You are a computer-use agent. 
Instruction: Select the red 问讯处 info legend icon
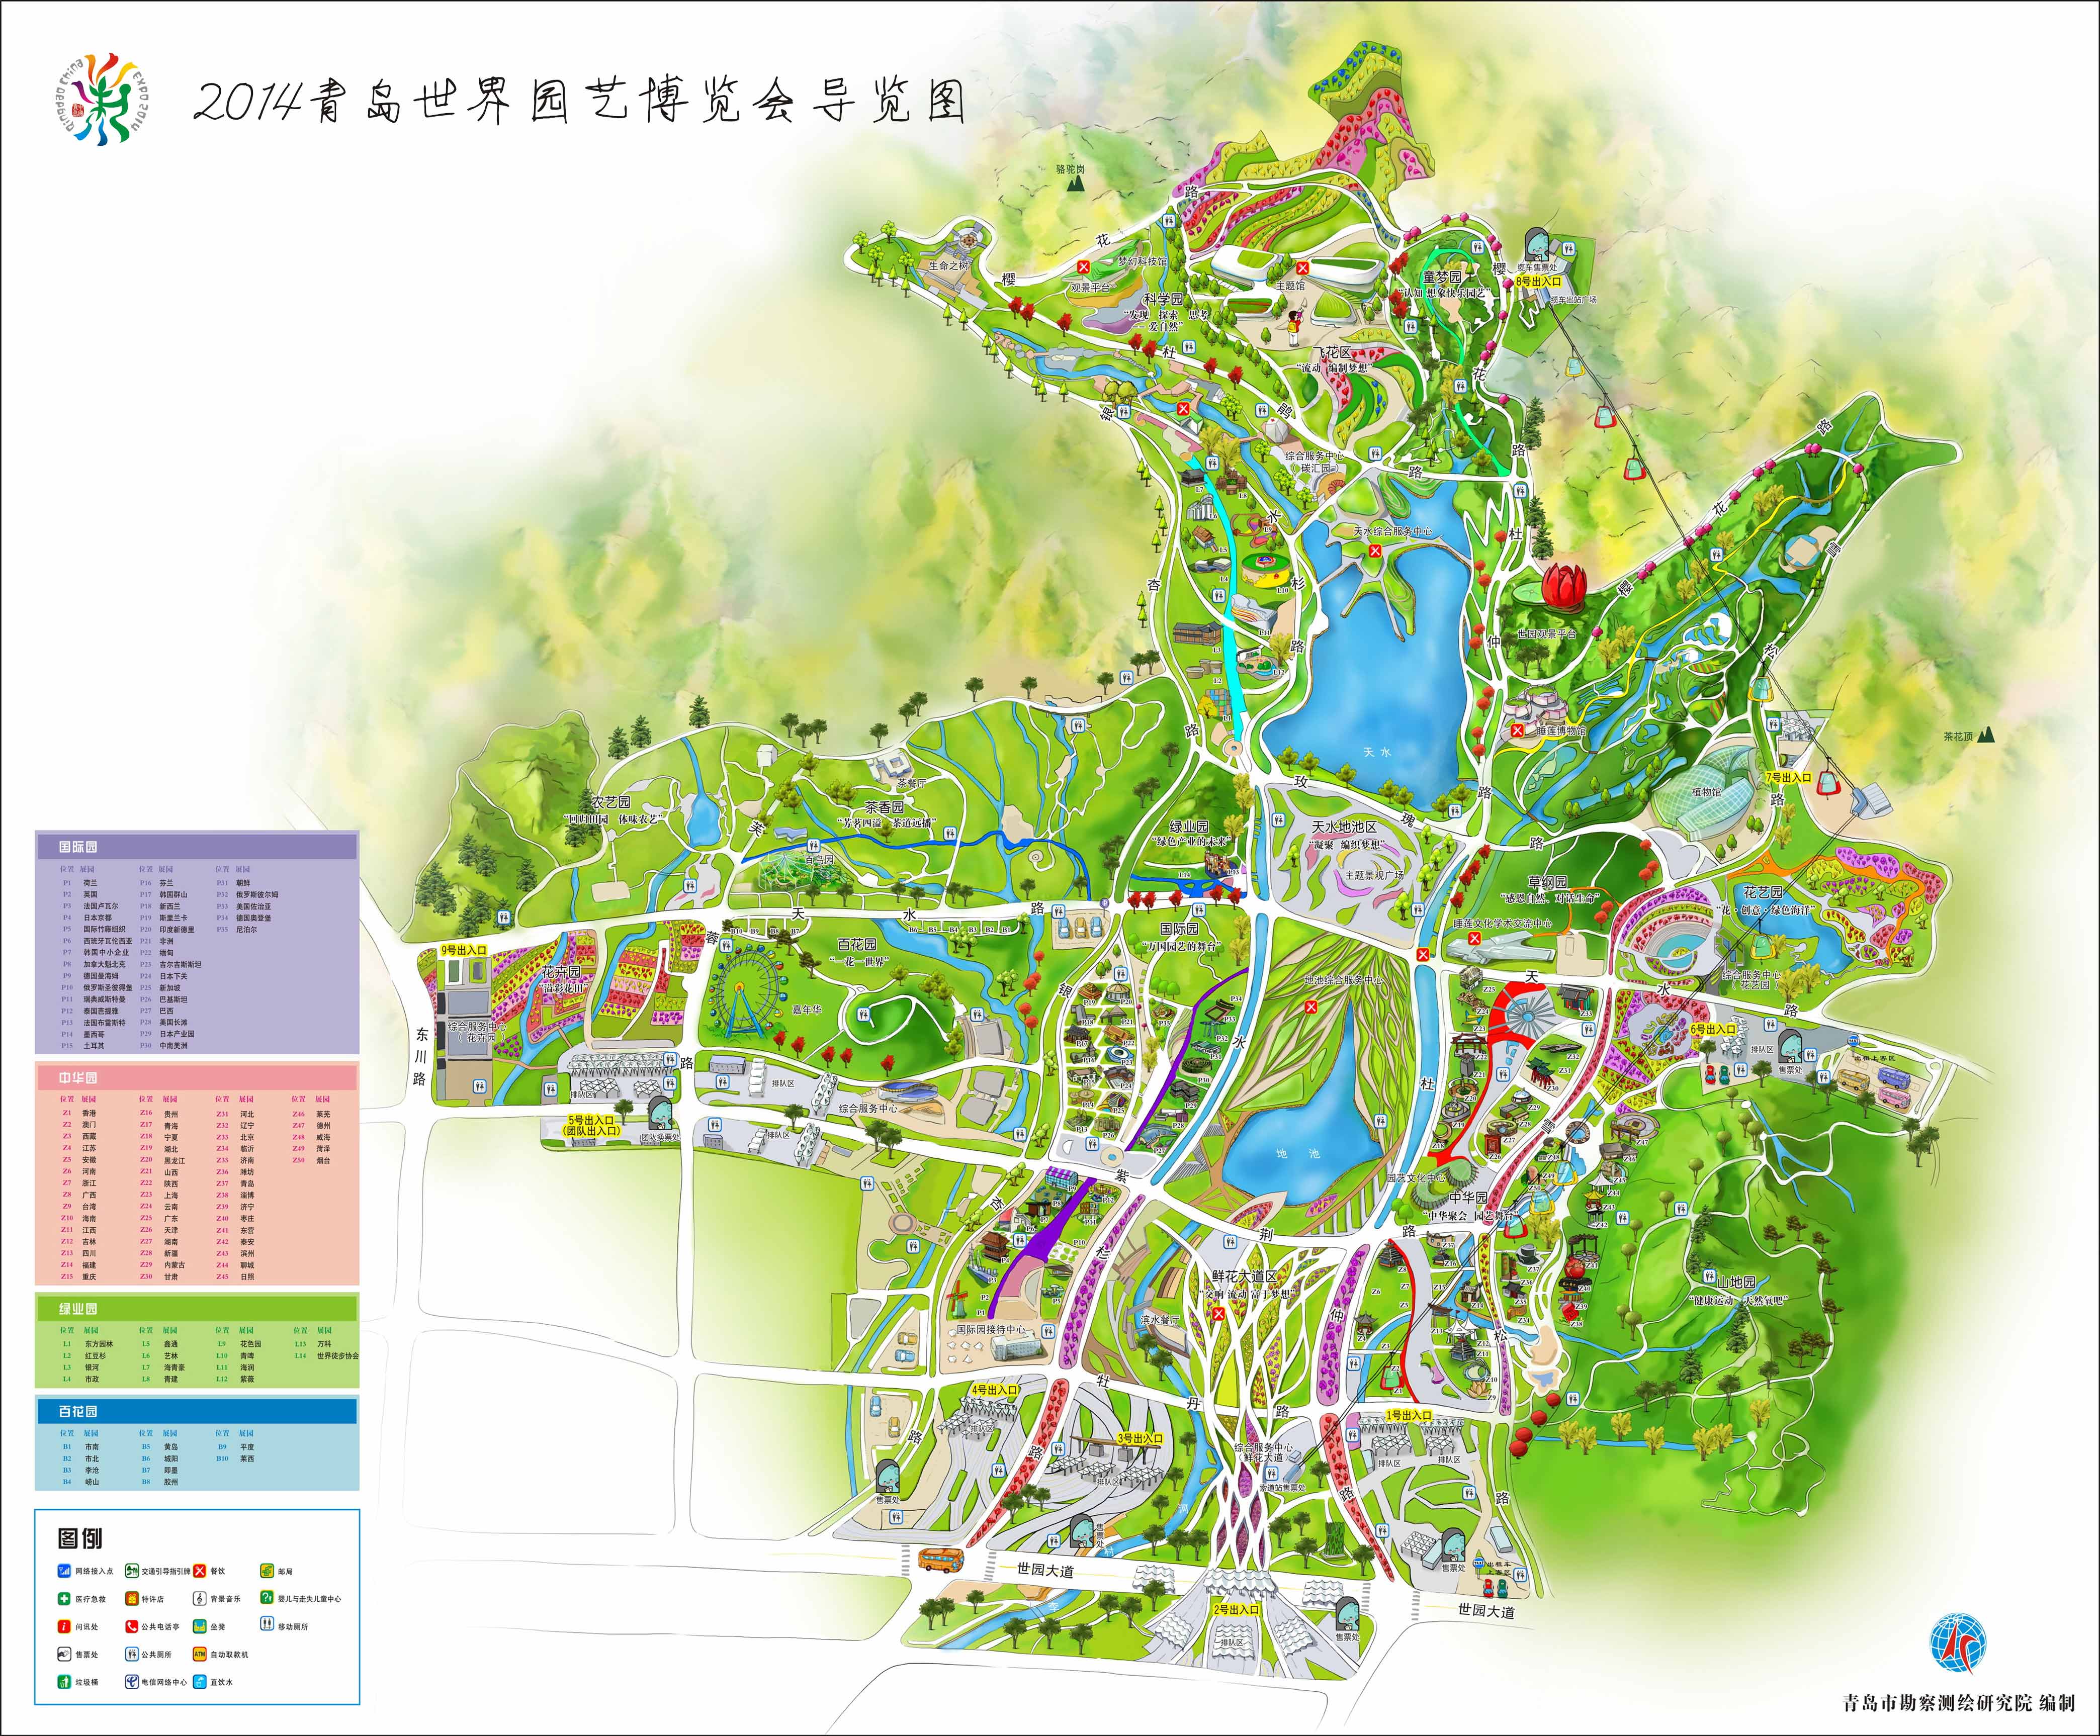tap(64, 1626)
